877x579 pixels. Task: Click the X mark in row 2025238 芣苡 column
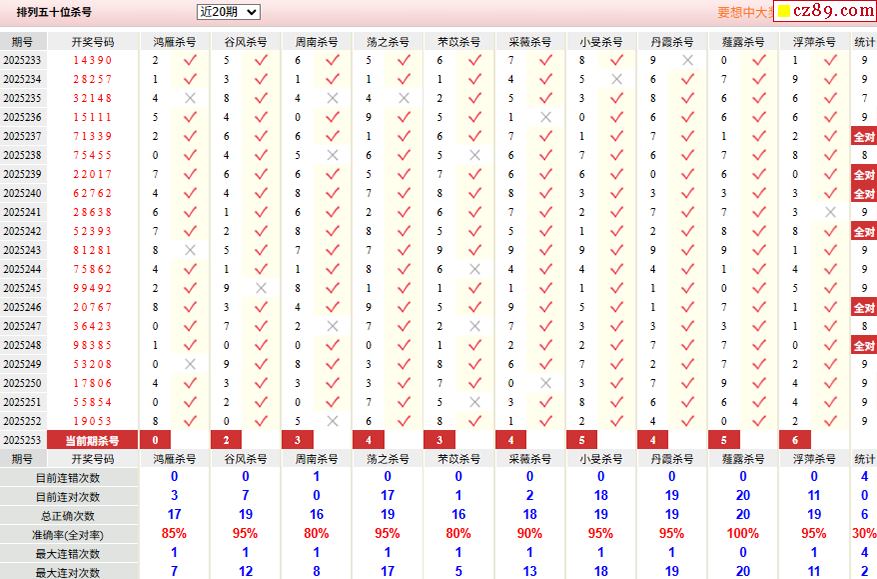474,155
